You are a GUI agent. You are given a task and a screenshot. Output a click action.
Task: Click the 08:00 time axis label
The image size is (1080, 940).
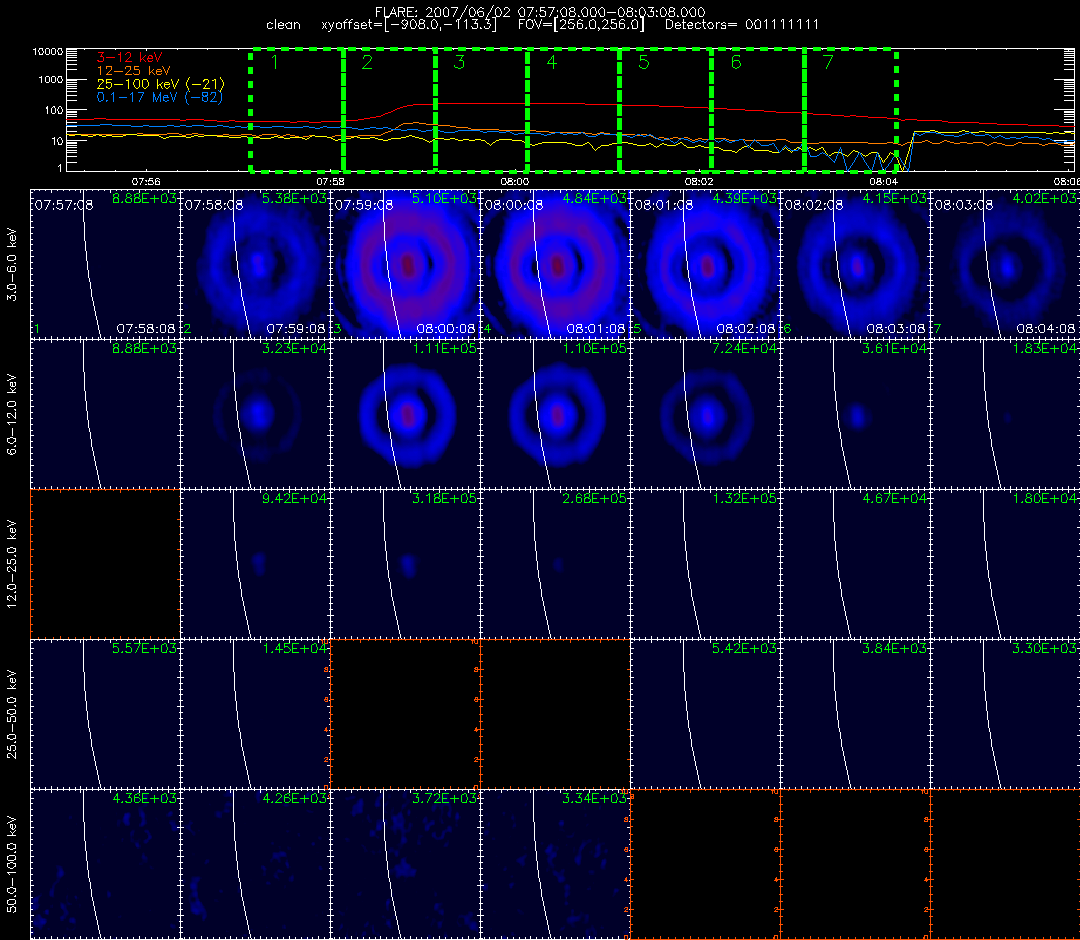click(x=515, y=181)
